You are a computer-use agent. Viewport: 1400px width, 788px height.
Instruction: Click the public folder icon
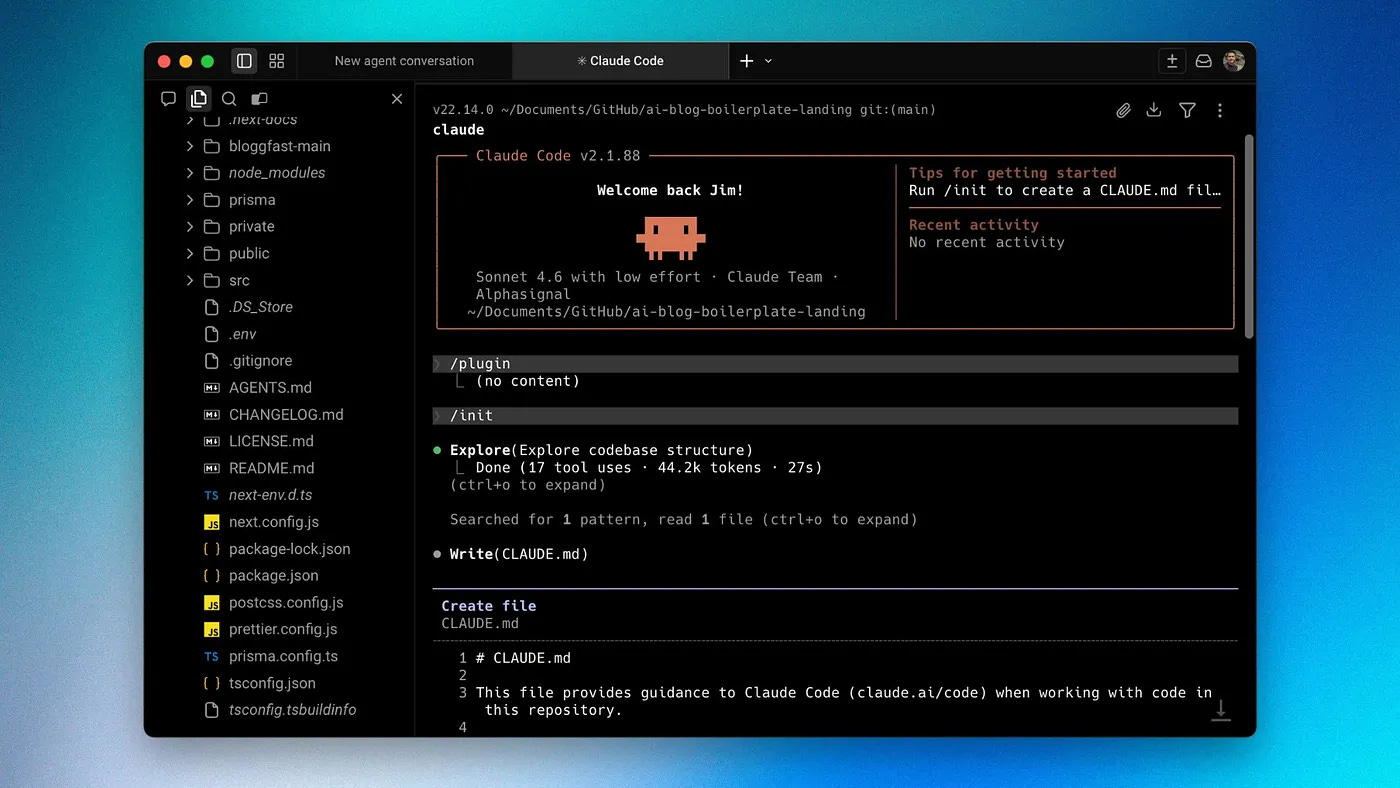211,254
